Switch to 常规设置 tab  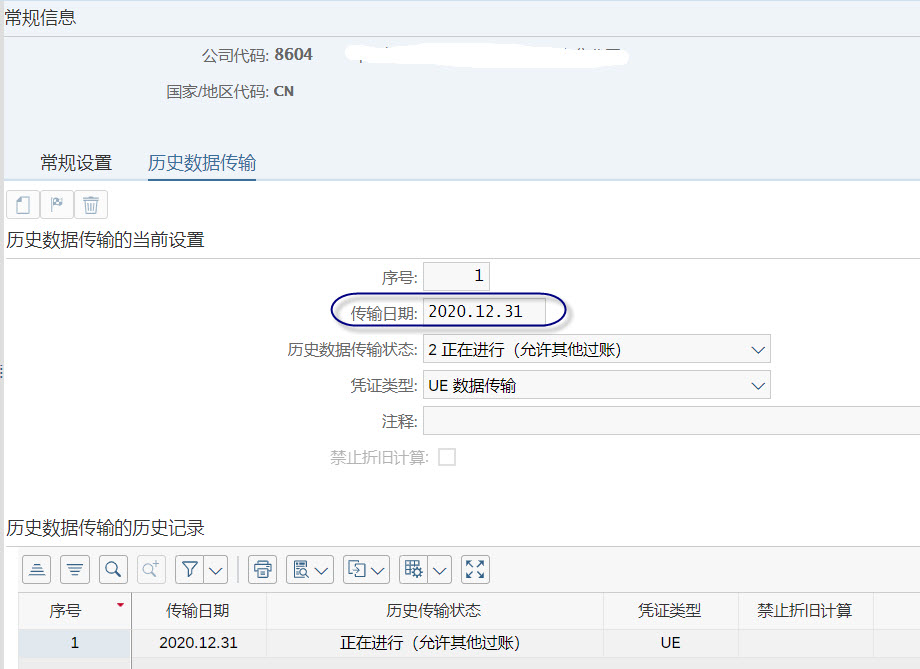(76, 163)
